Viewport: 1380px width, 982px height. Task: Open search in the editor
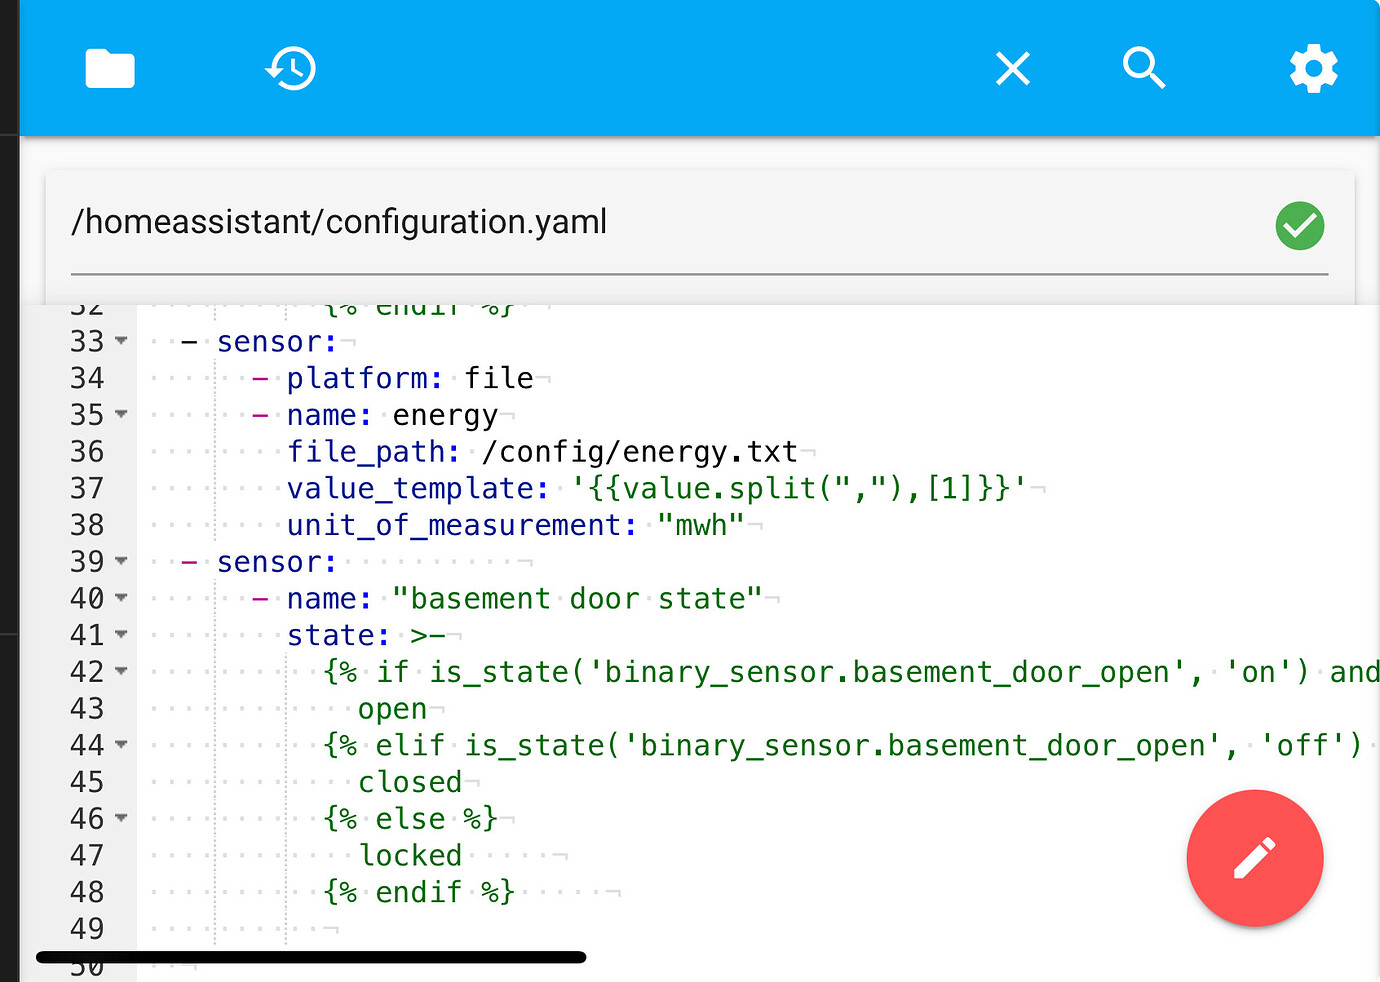(1144, 68)
